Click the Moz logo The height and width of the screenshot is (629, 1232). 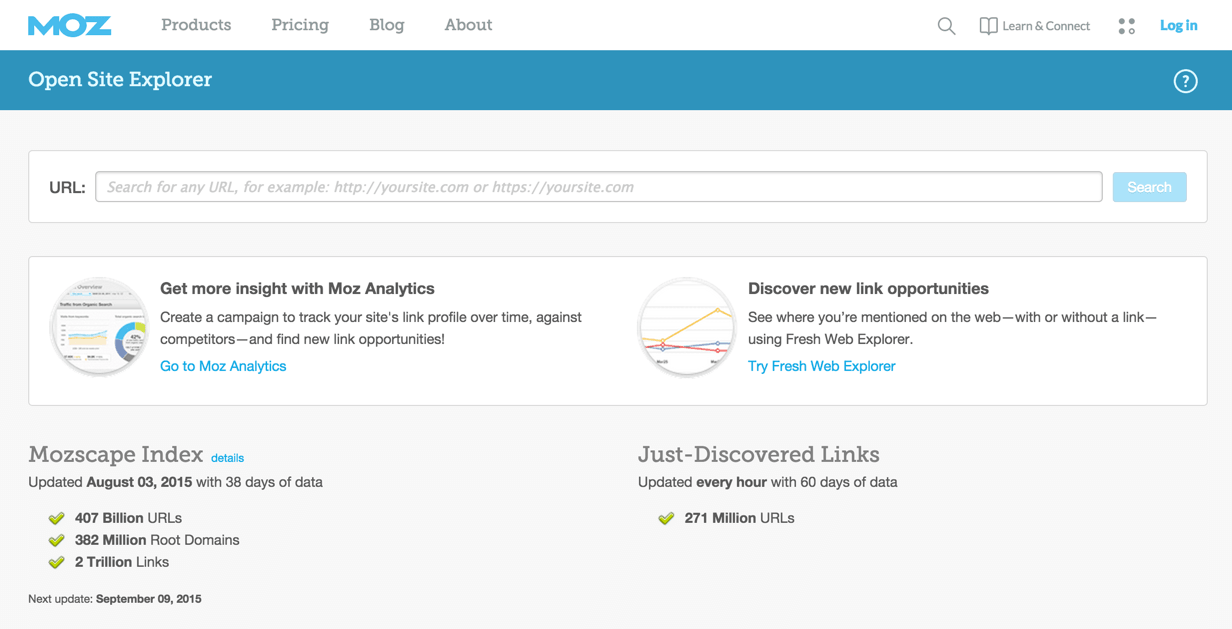[69, 26]
